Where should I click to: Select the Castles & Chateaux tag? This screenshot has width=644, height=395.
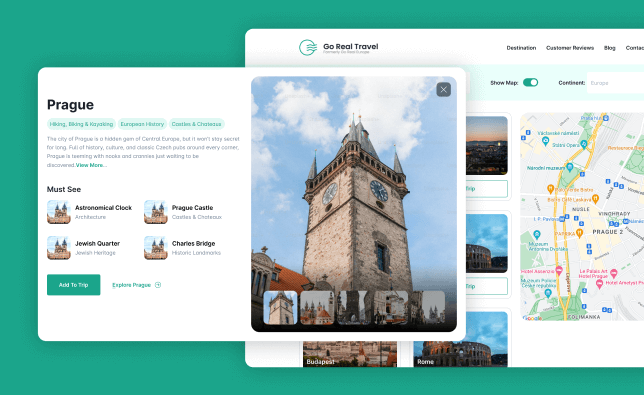(196, 124)
